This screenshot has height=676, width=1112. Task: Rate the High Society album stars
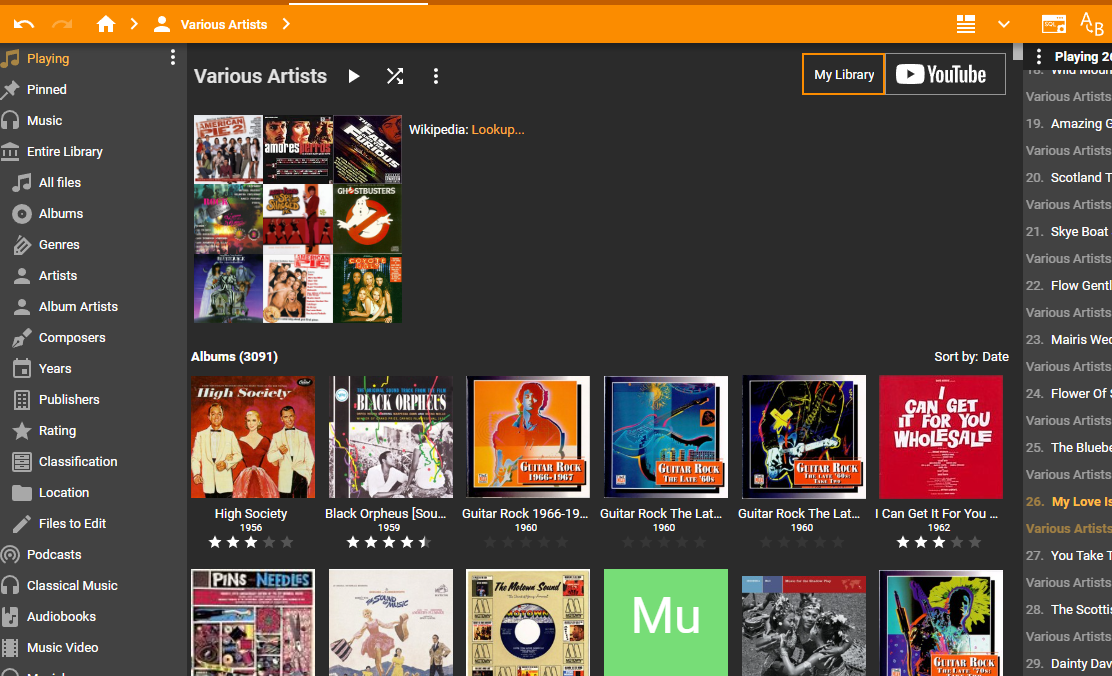(x=251, y=542)
